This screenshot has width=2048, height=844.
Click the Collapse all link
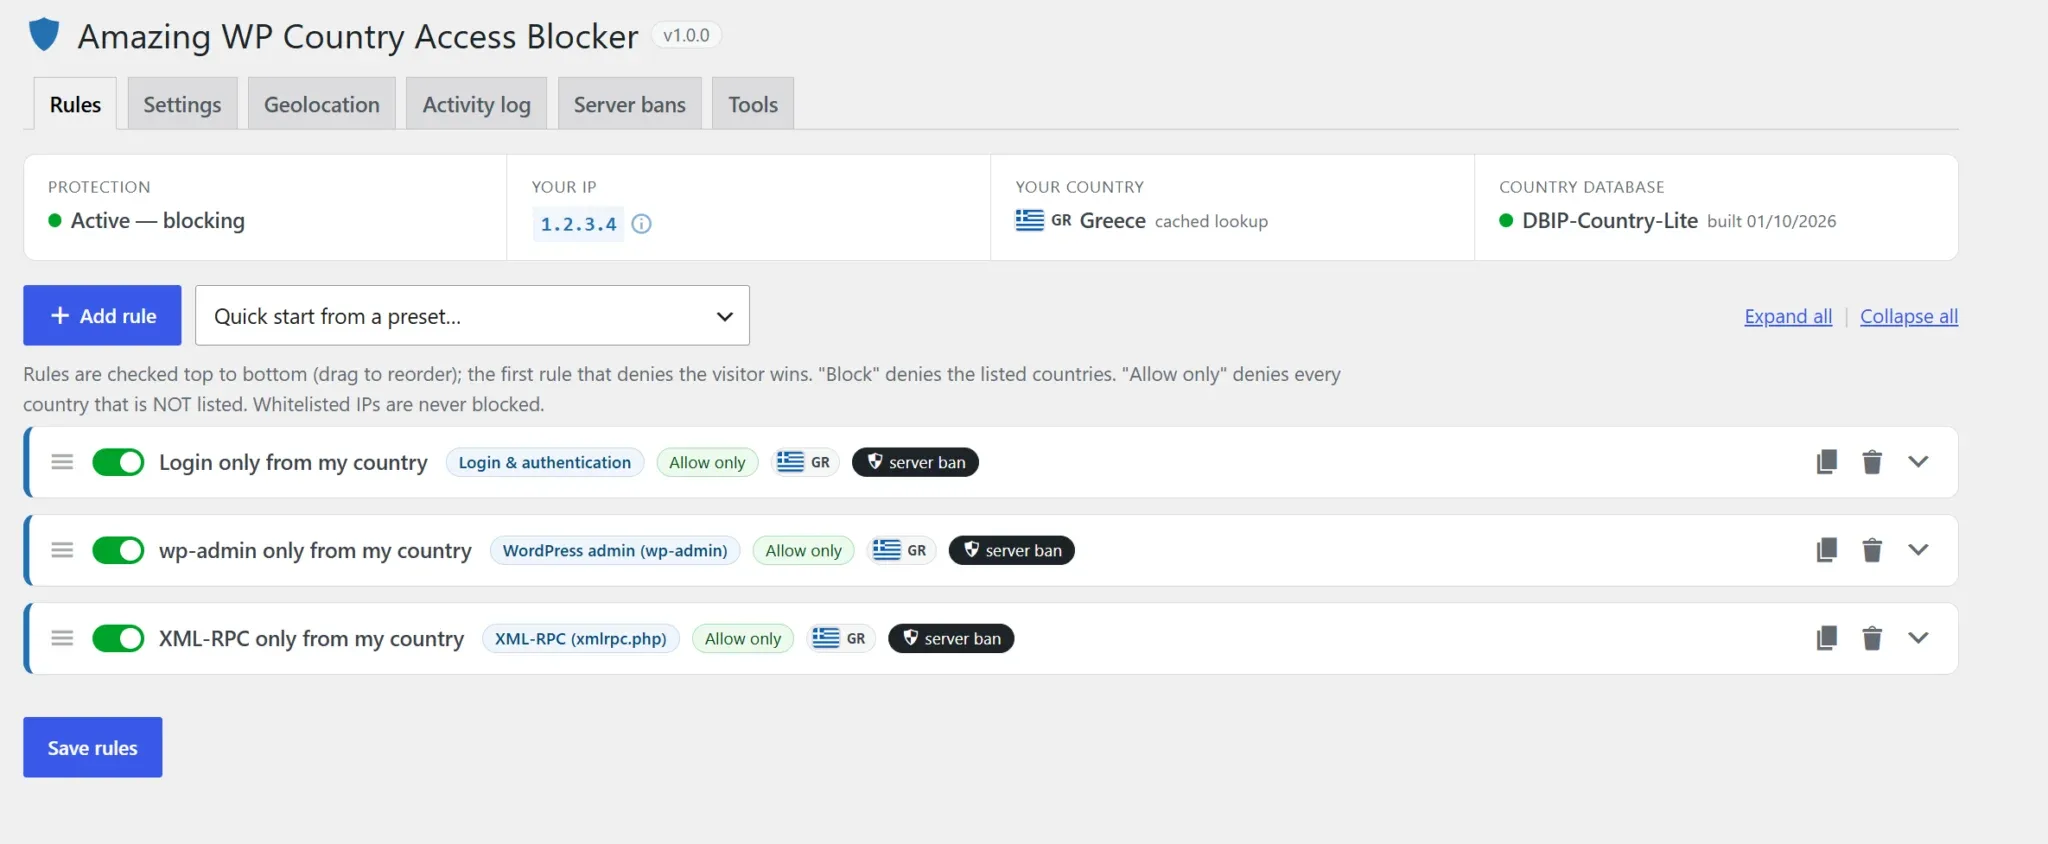click(x=1909, y=316)
